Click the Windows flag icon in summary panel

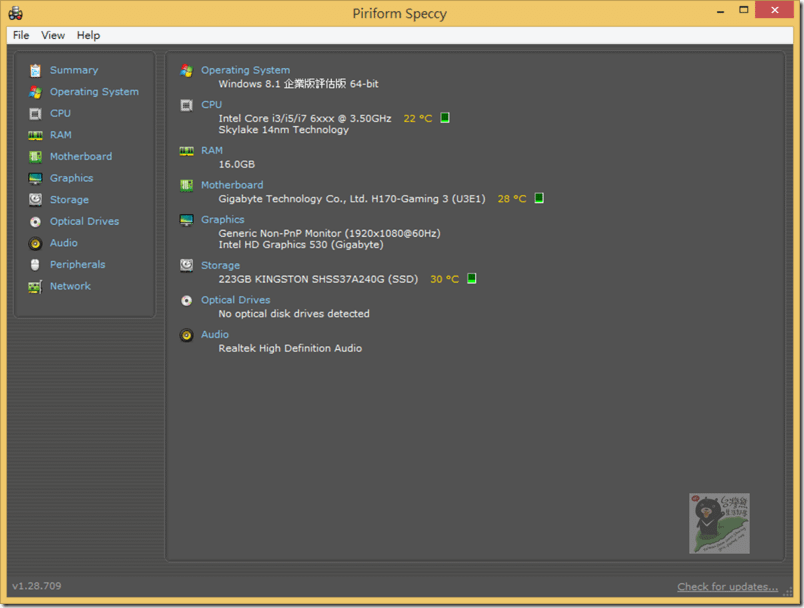point(187,71)
